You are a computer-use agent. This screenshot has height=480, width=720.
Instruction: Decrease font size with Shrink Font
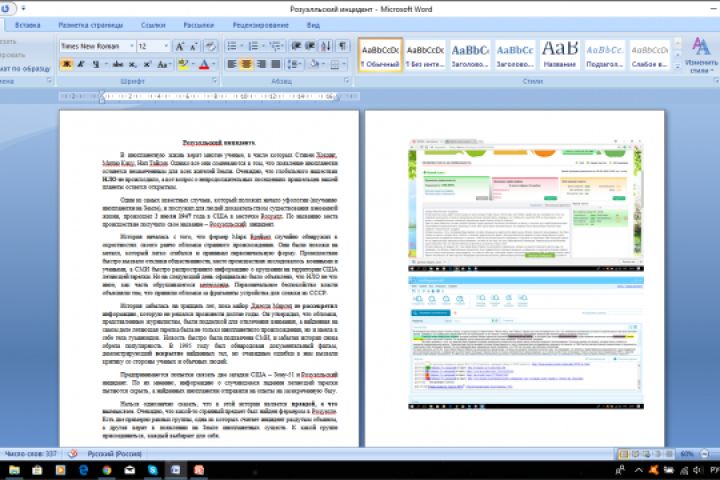(x=194, y=46)
